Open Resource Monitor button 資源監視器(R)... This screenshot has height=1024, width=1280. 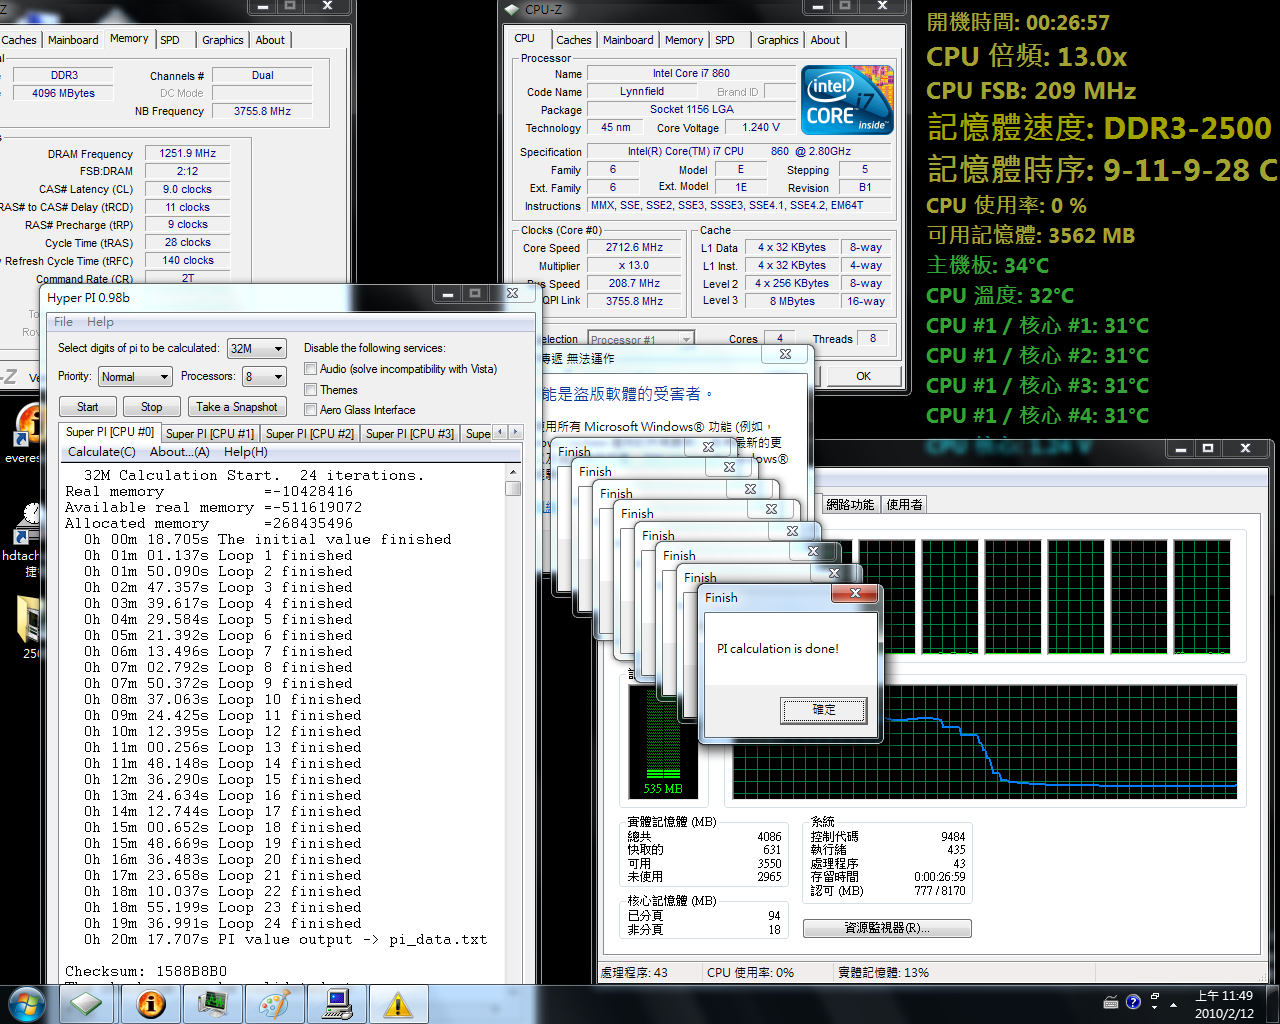coord(887,928)
